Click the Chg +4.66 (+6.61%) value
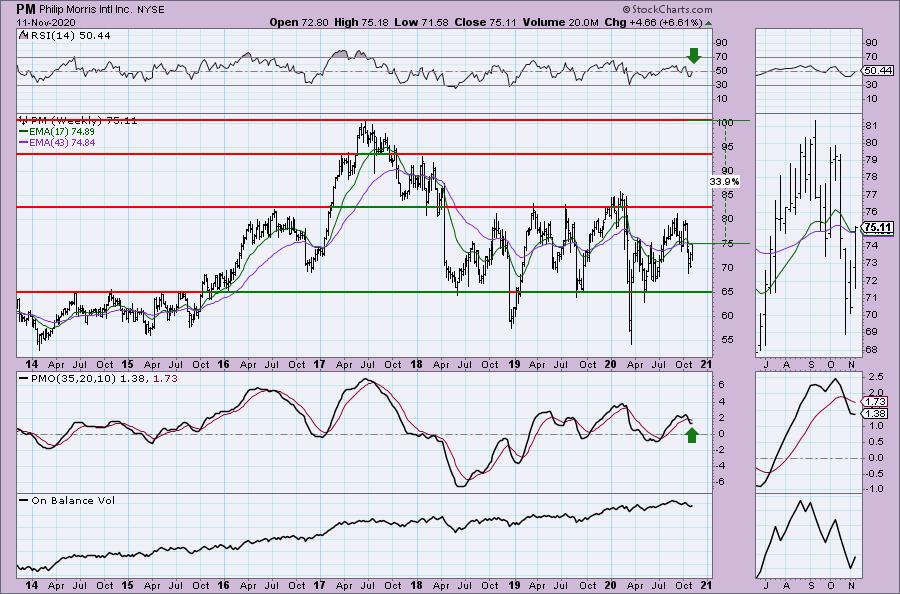This screenshot has height=594, width=900. [x=654, y=22]
